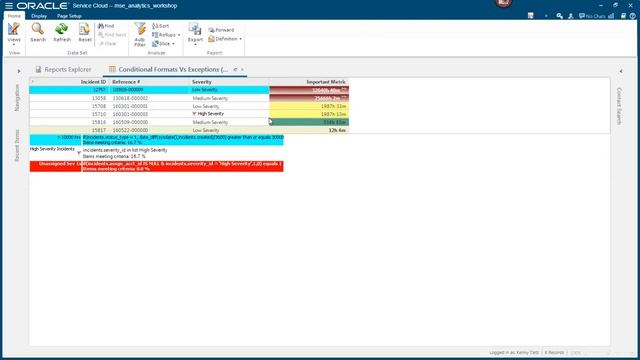Sort by Reference # column header
Viewport: 640px width, 360px height.
click(x=126, y=82)
